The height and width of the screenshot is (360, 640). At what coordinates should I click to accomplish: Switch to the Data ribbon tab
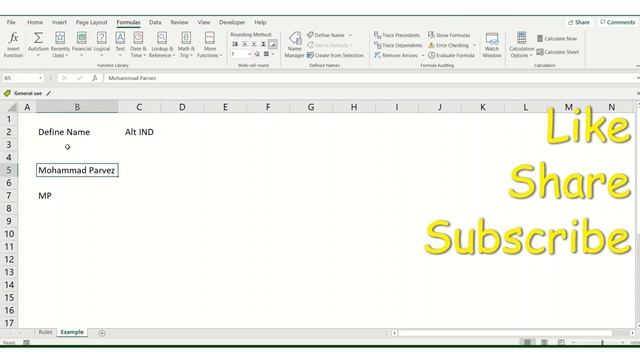[155, 22]
